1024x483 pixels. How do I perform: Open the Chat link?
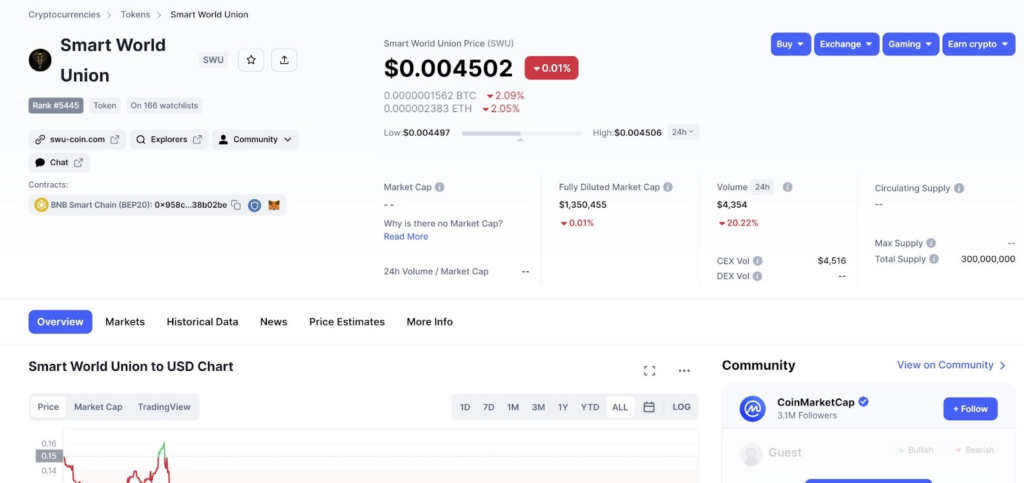pos(59,163)
